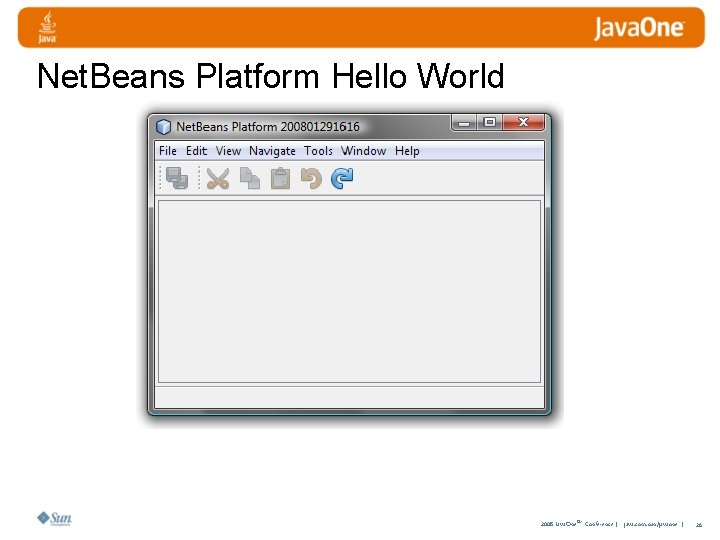
Task: Click the Java coffee cup logo
Action: pos(47,28)
